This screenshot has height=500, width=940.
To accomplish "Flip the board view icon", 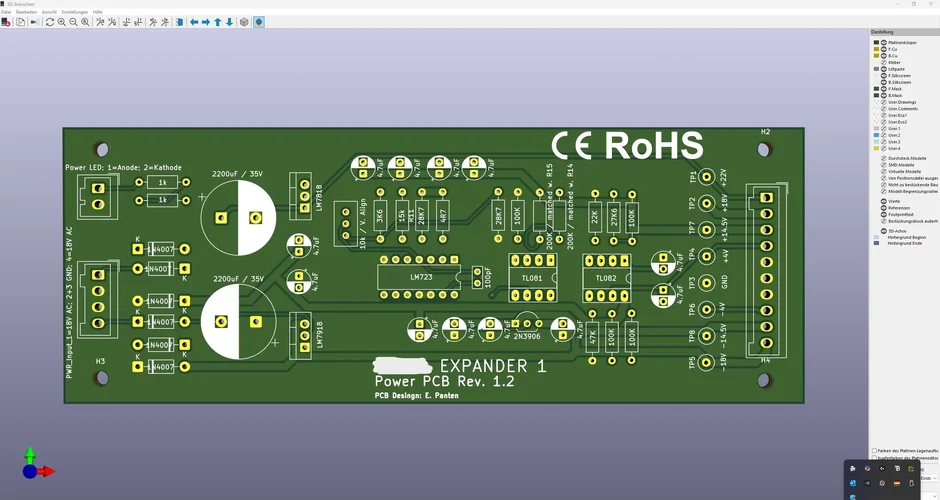I will coord(179,22).
